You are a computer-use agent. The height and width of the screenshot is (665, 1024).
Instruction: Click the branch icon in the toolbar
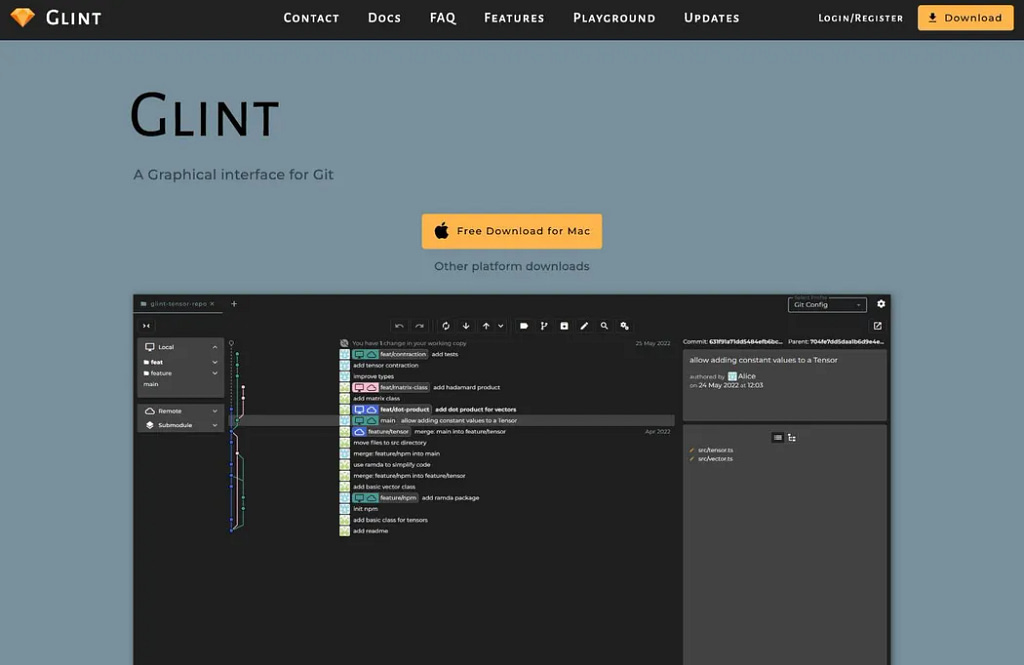544,326
